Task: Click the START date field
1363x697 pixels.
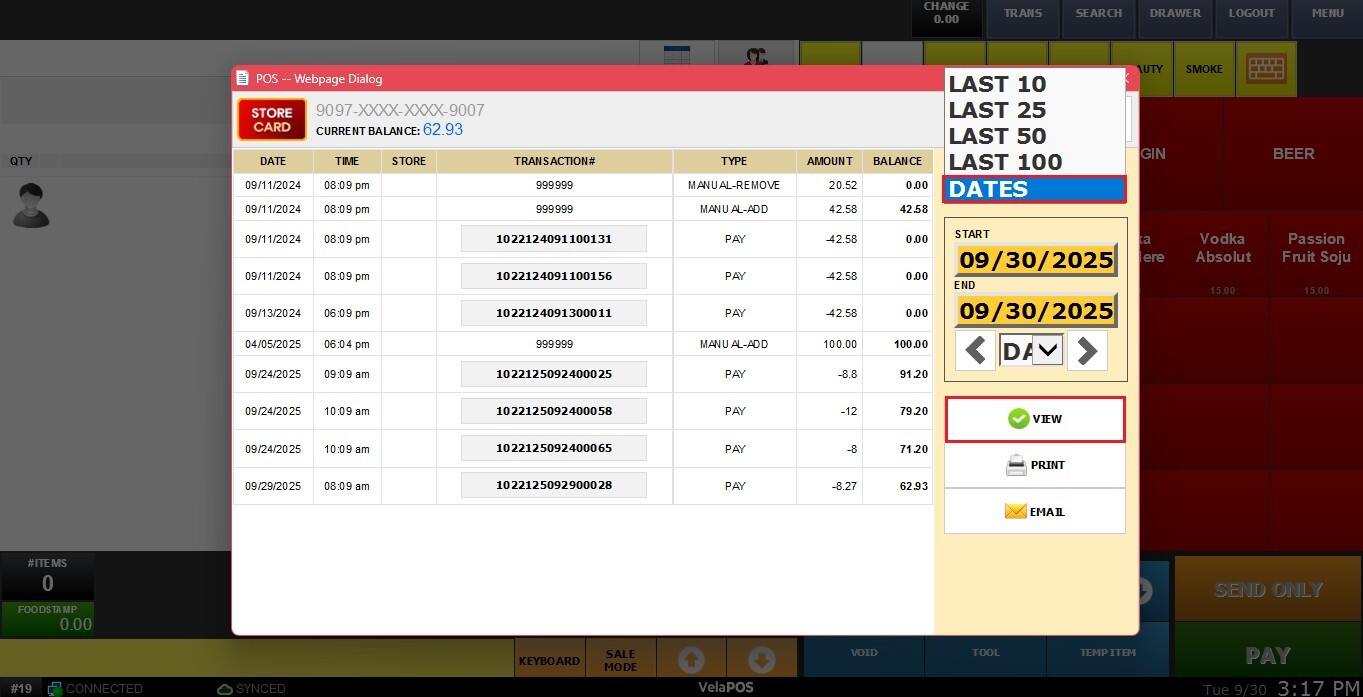Action: (1036, 261)
